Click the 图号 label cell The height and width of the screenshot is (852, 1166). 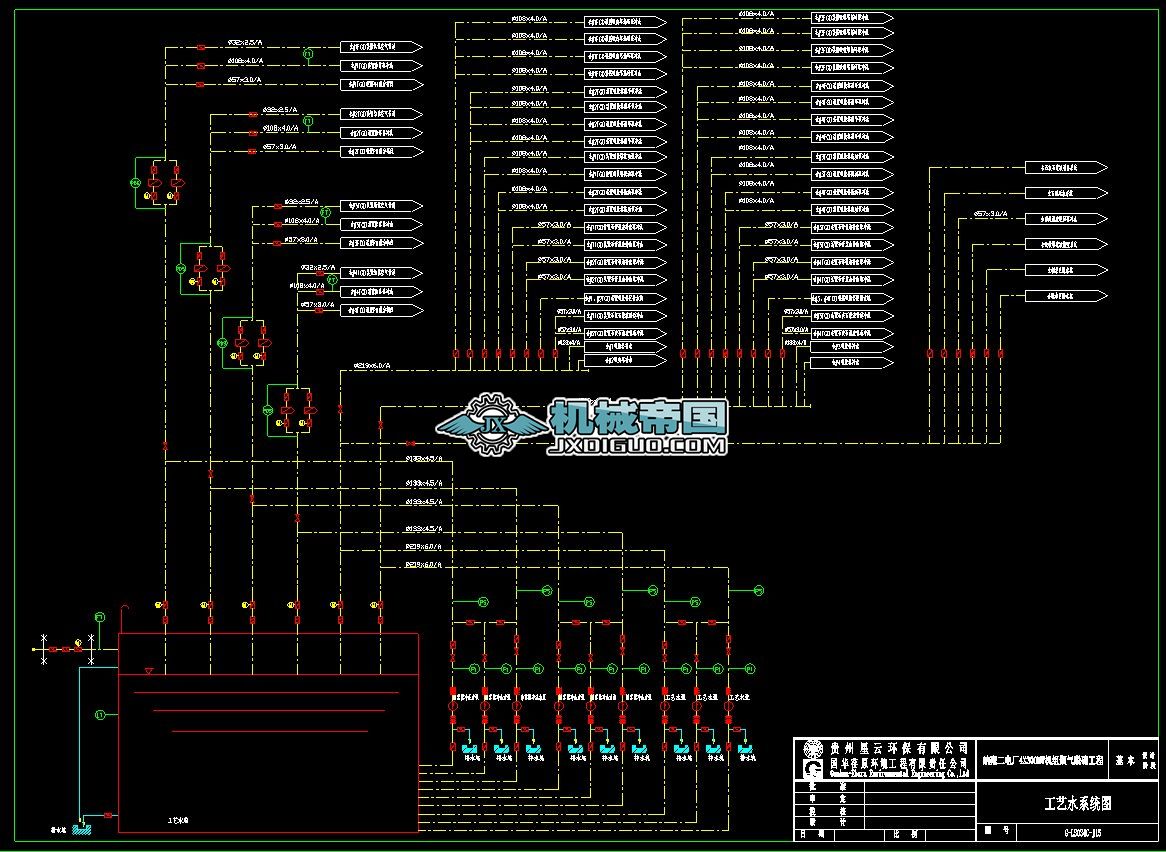click(996, 830)
